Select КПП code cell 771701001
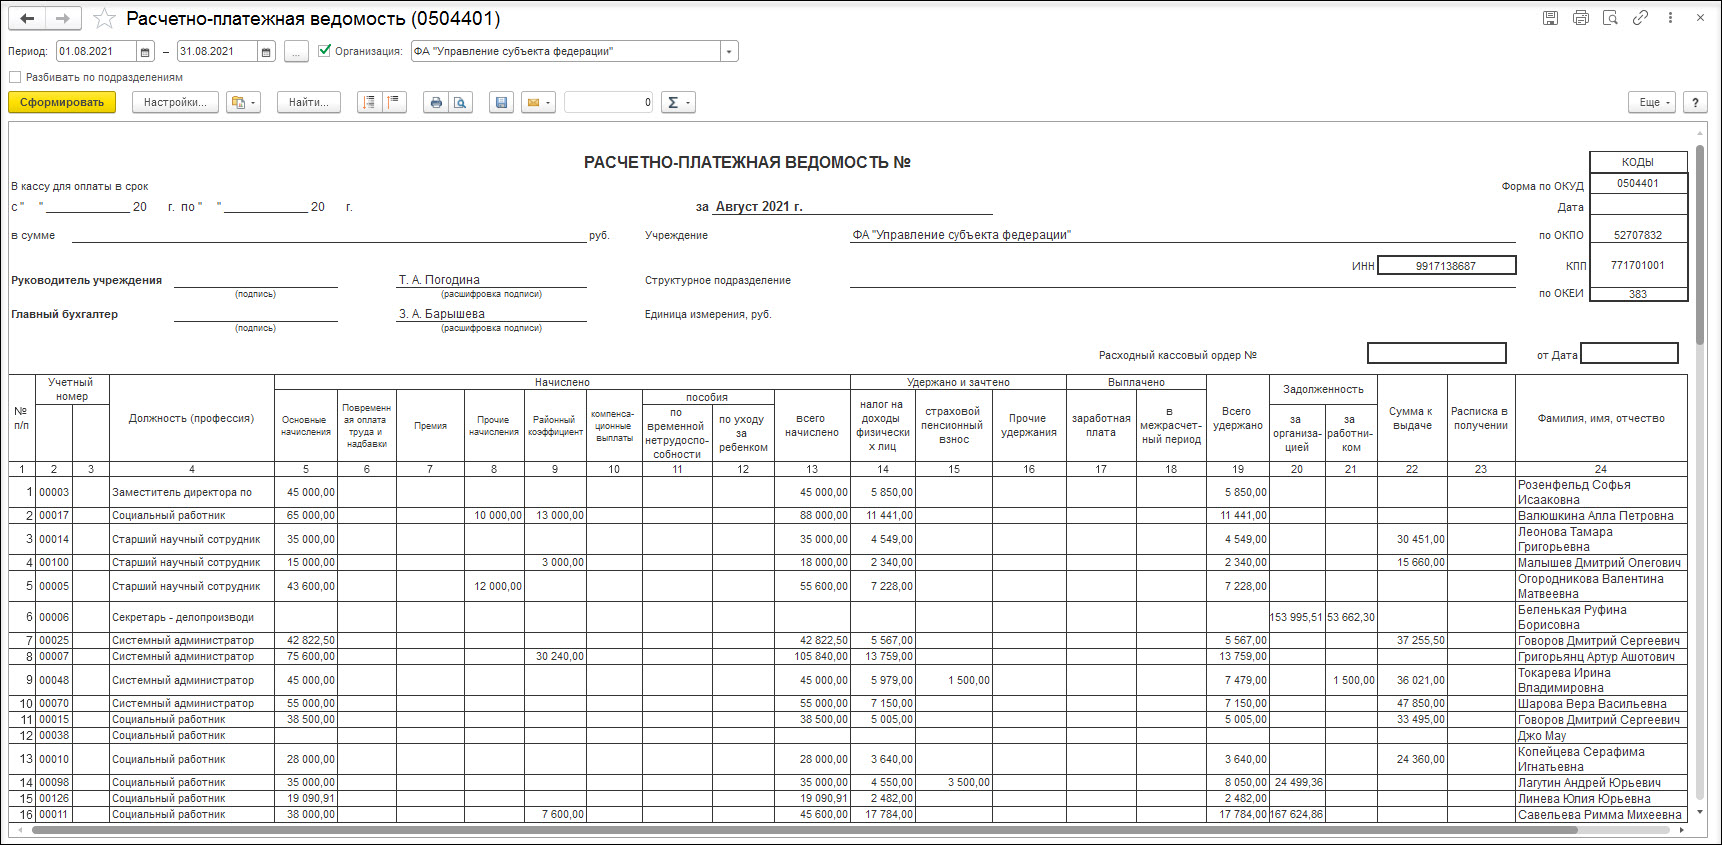This screenshot has width=1722, height=845. [x=1638, y=266]
